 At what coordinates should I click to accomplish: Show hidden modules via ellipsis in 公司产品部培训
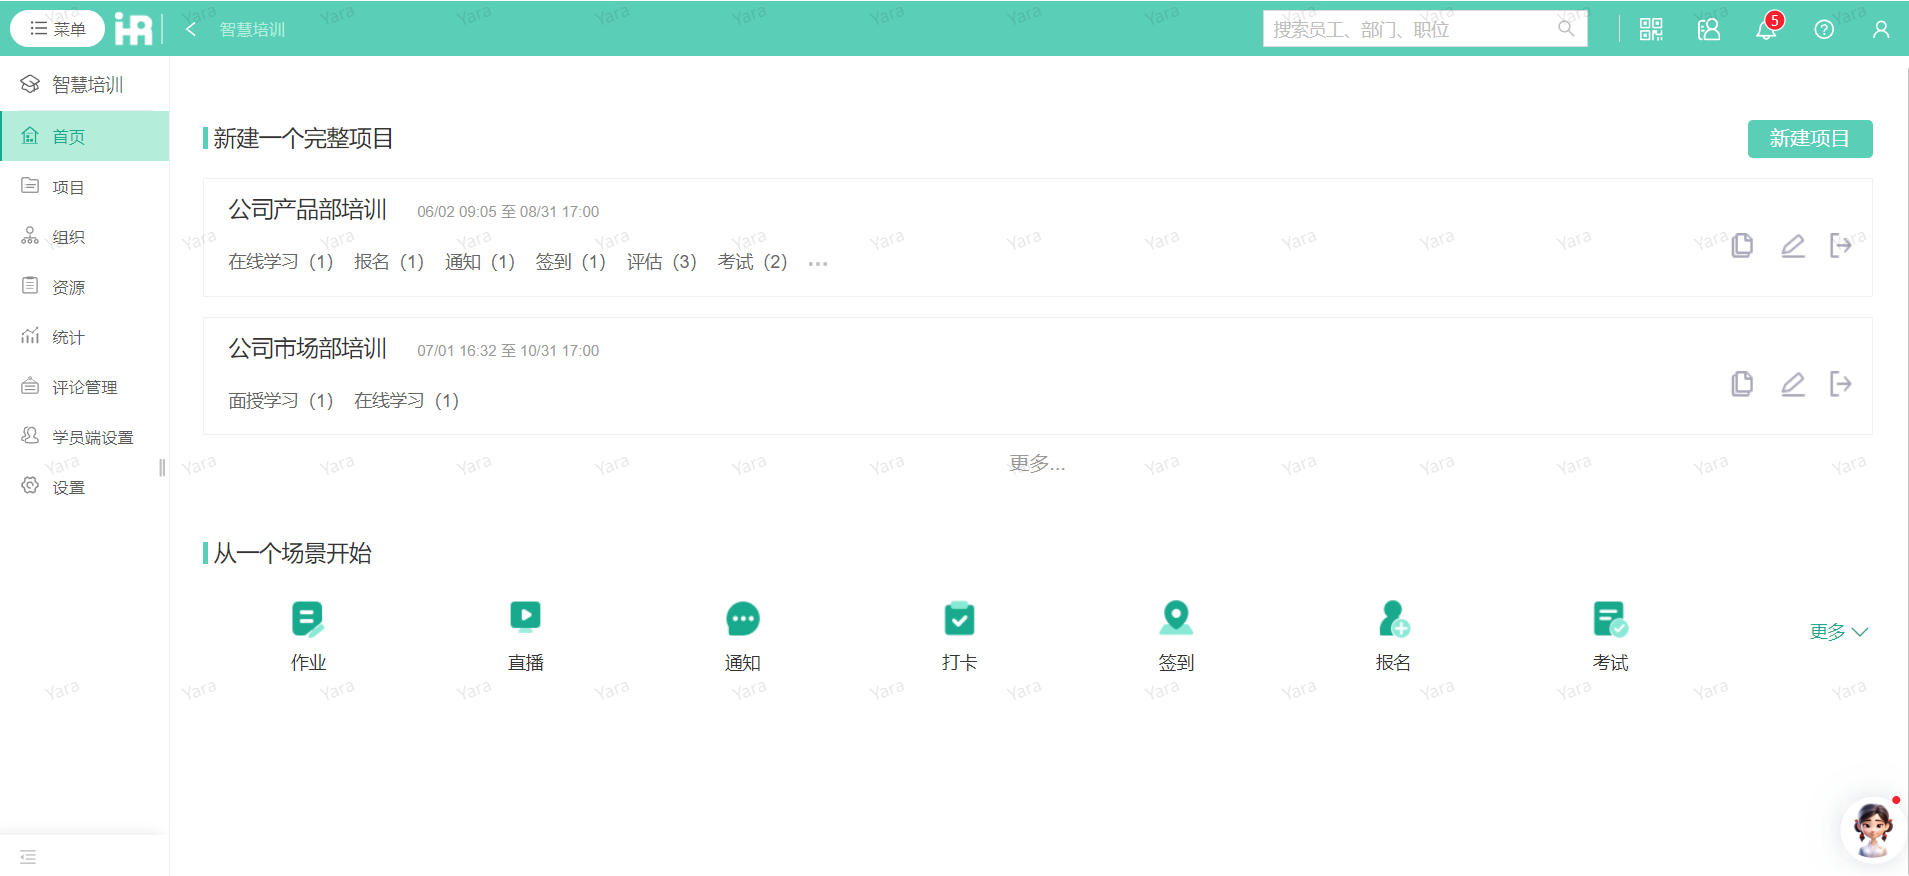click(818, 264)
